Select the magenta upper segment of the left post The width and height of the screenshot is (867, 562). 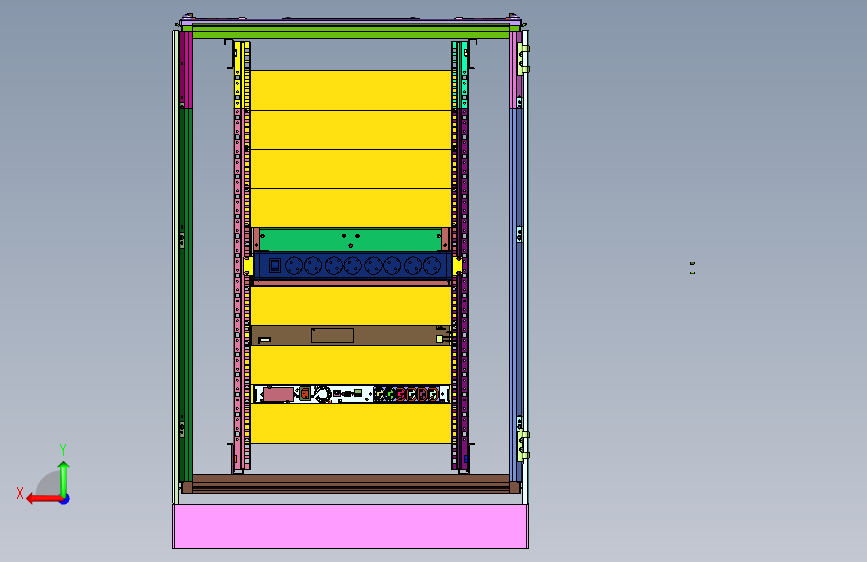(x=186, y=70)
